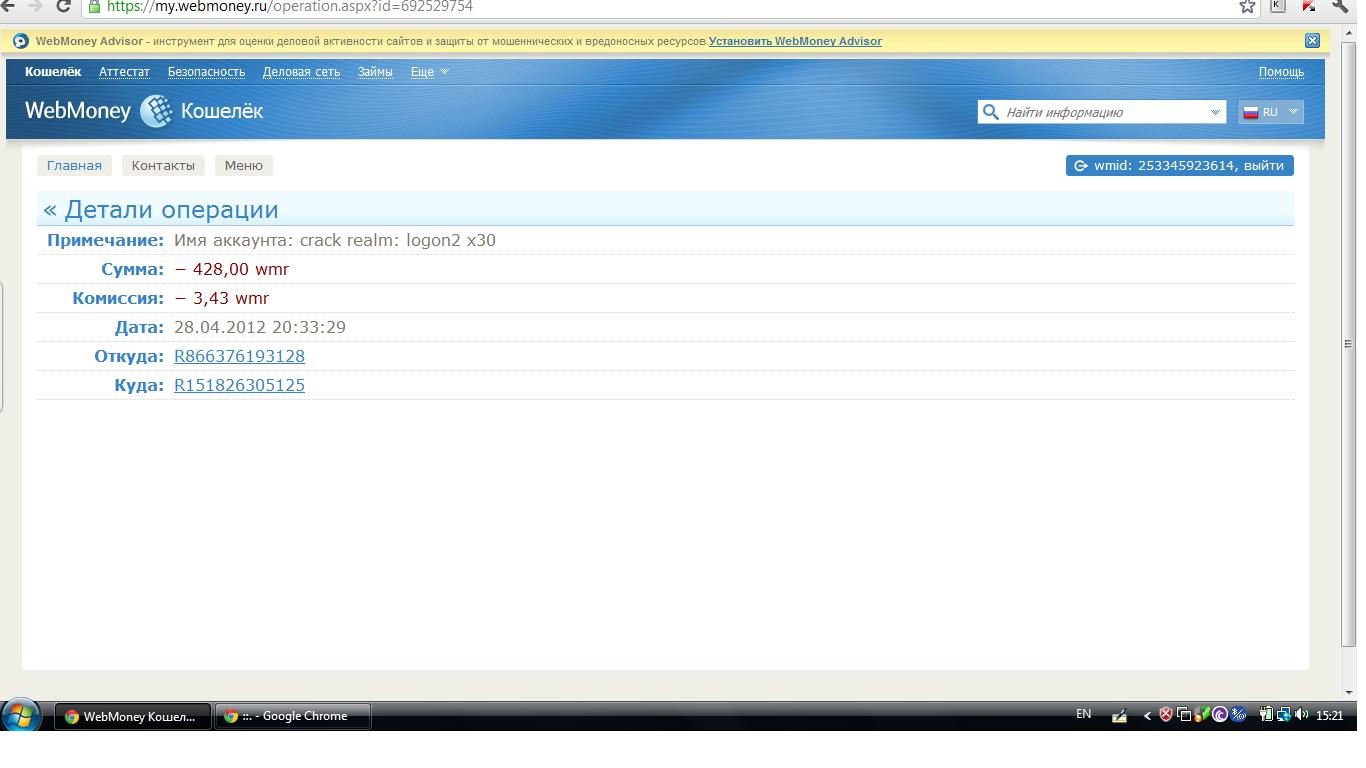This screenshot has height=768, width=1366.
Task: Click into the Найти информацию search field
Action: pyautogui.click(x=1100, y=112)
